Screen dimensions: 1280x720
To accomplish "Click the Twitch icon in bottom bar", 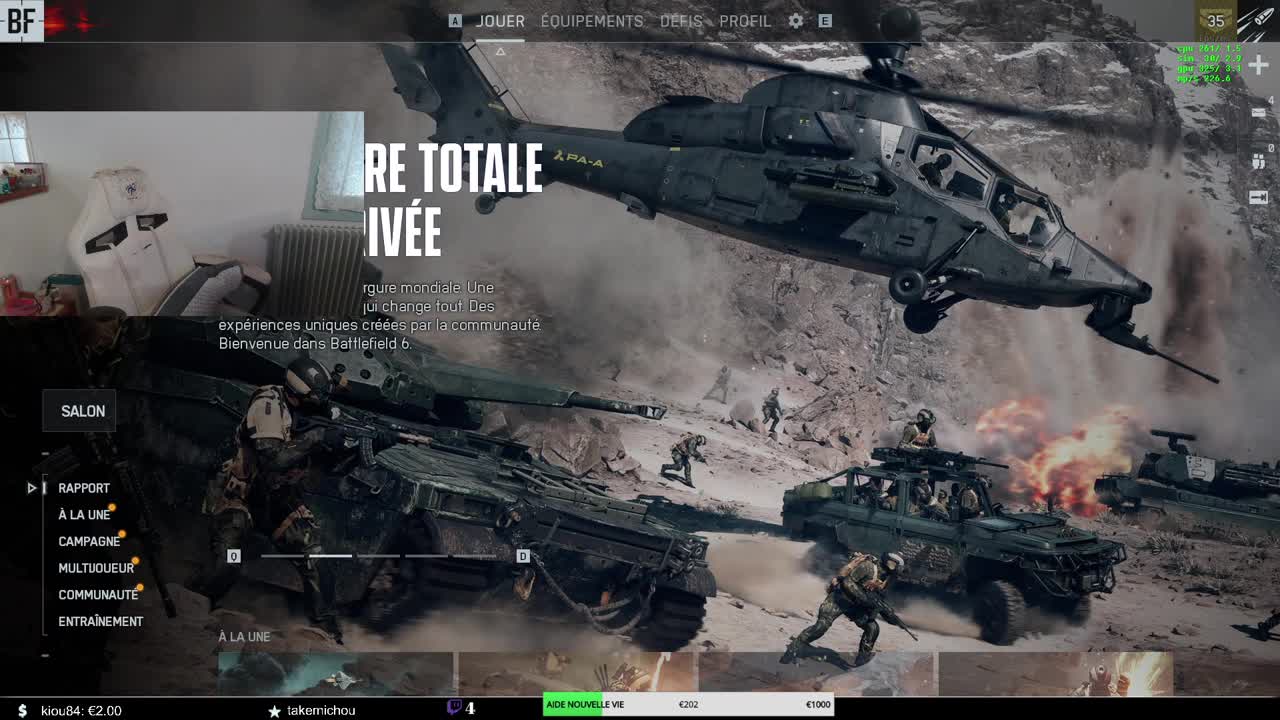I will click(x=454, y=708).
